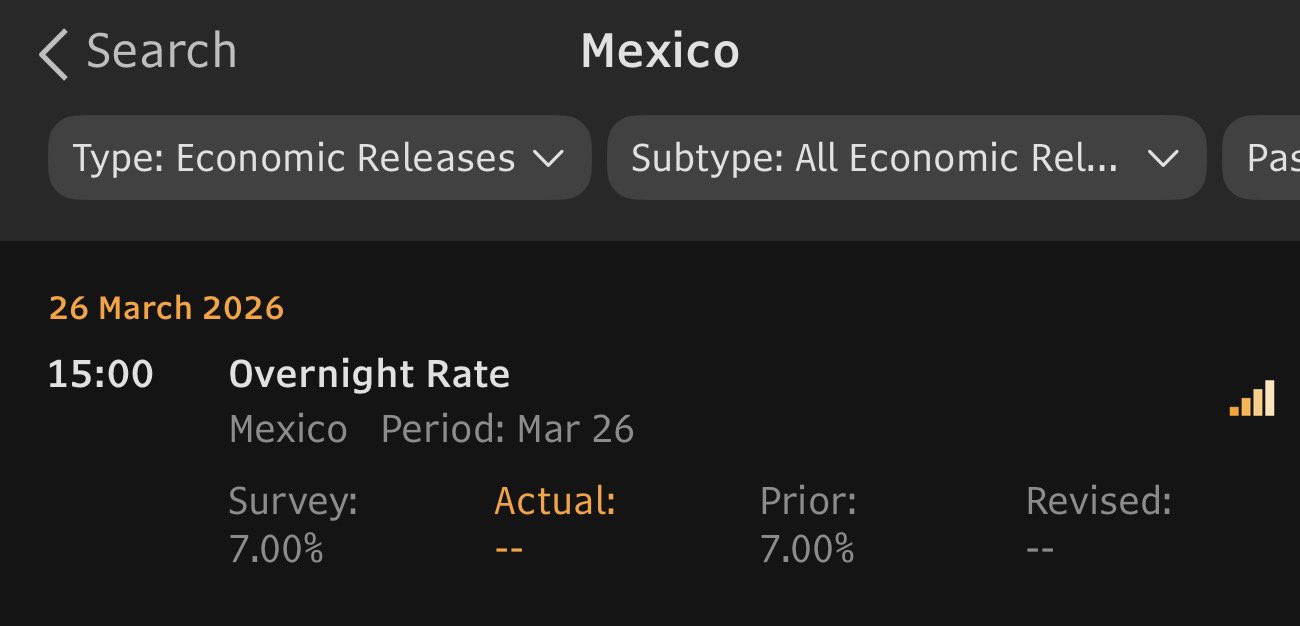Open the Overnight Rate release entry

(369, 375)
